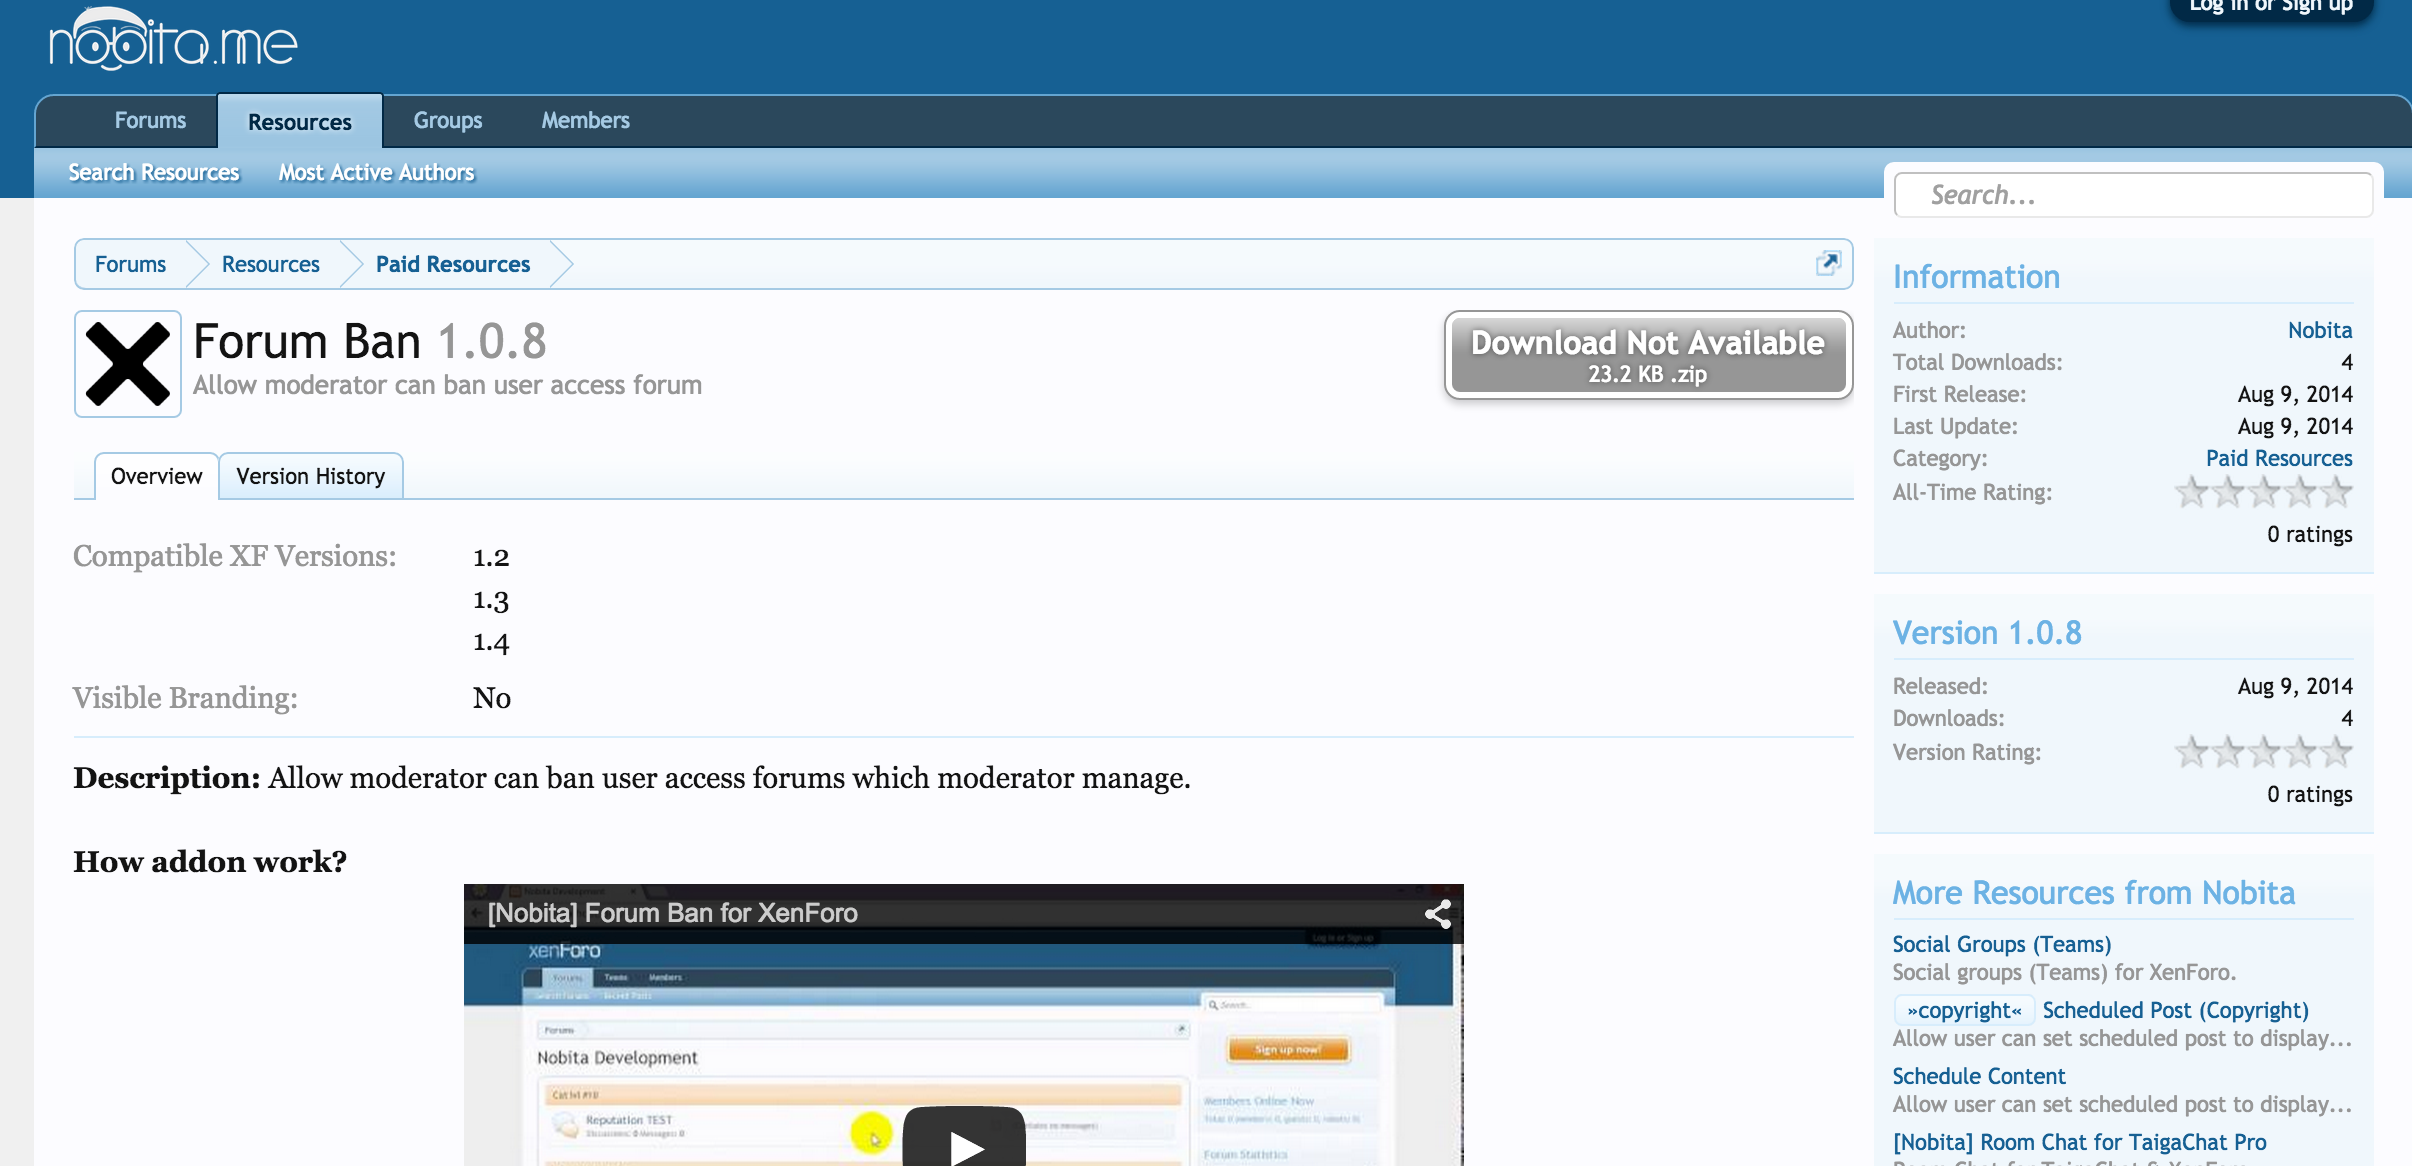Image resolution: width=2412 pixels, height=1166 pixels.
Task: Click the 'How addon work?' heading
Action: tap(210, 861)
